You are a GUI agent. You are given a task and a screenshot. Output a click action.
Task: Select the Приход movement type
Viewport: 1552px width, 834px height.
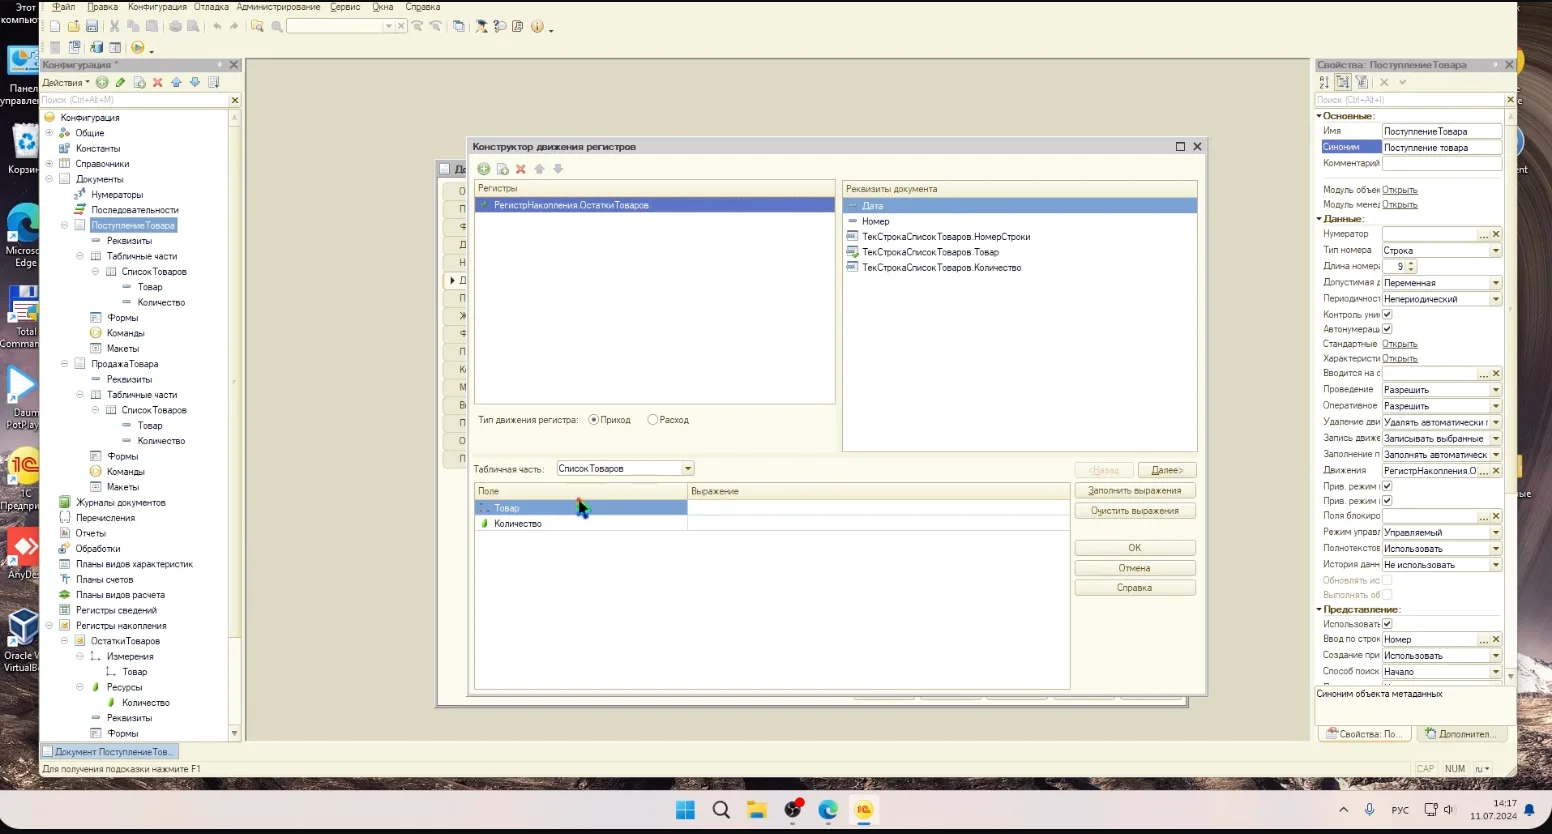point(610,420)
